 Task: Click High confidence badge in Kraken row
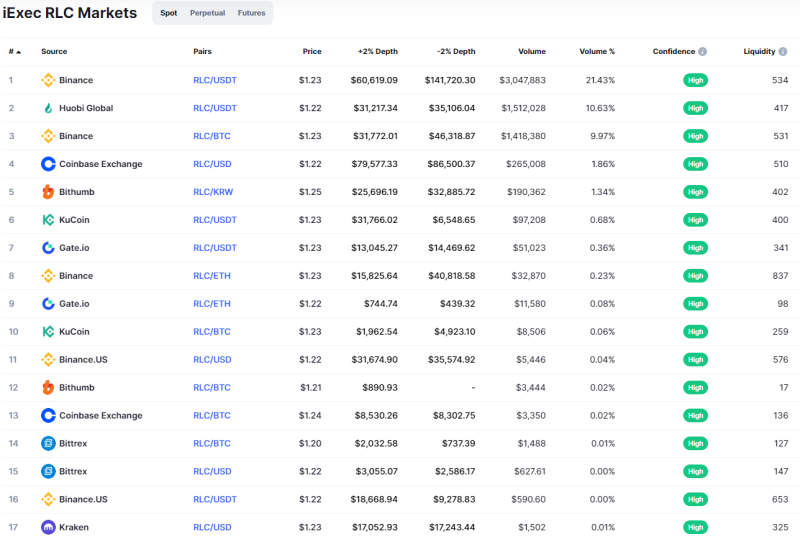(x=695, y=527)
